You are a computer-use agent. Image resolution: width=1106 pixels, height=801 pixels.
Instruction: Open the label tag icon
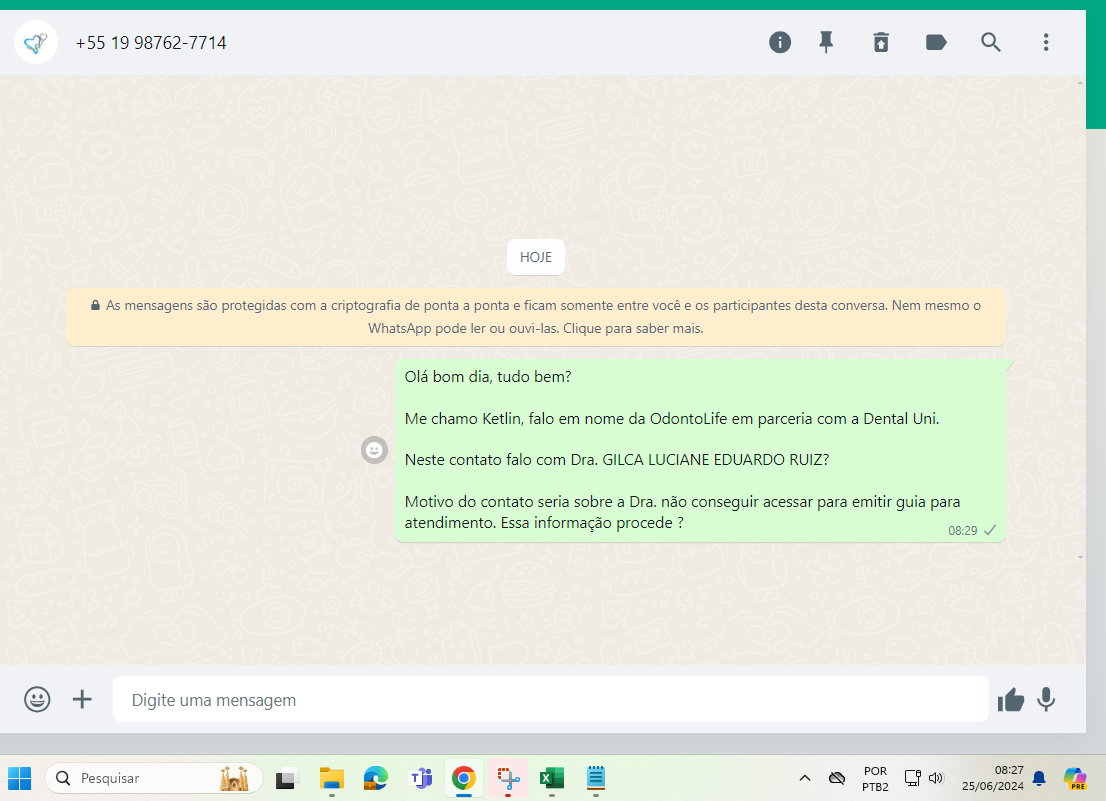coord(936,42)
